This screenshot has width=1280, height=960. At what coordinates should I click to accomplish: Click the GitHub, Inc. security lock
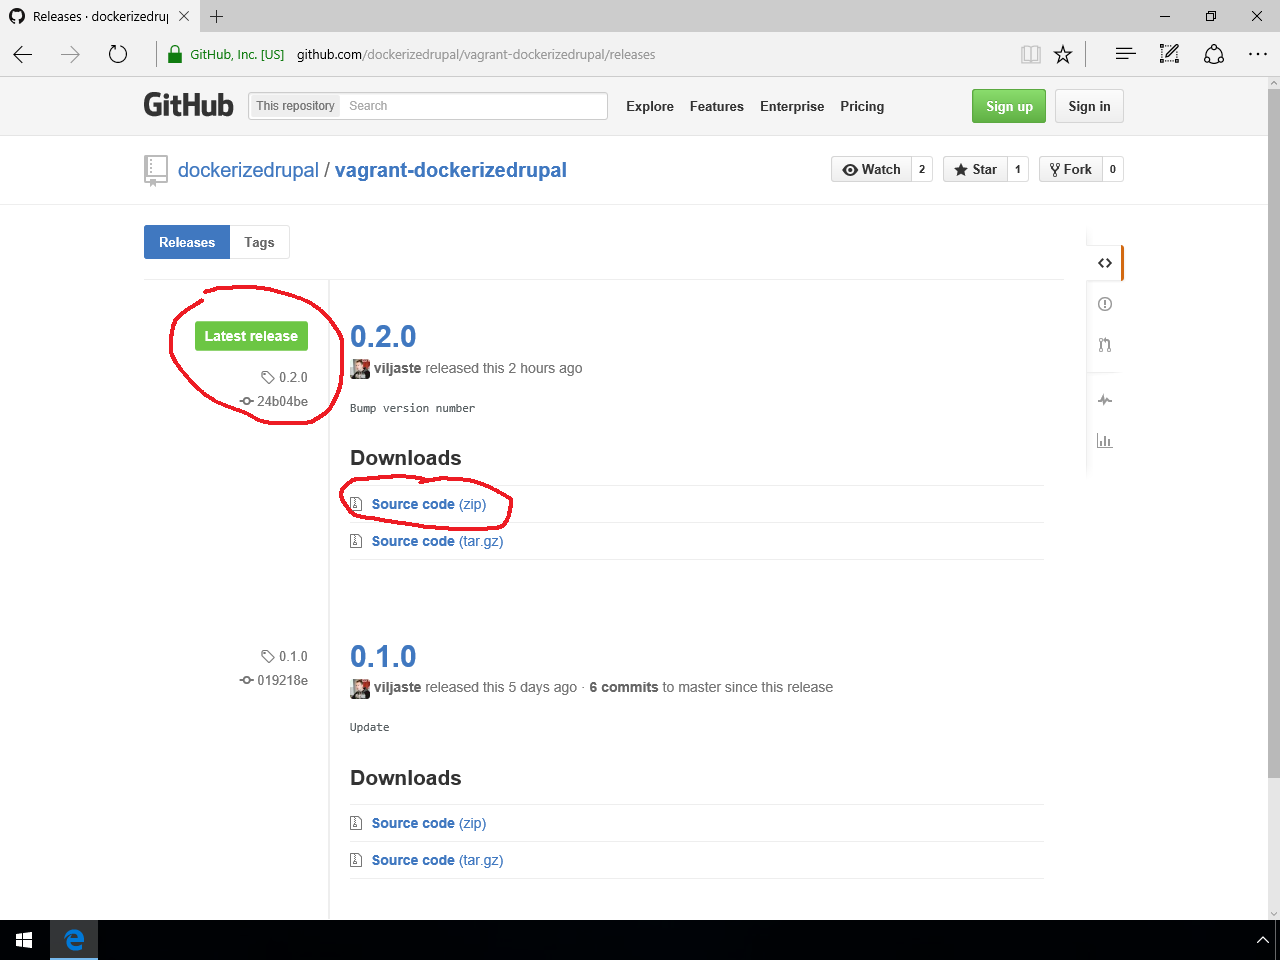pos(175,54)
